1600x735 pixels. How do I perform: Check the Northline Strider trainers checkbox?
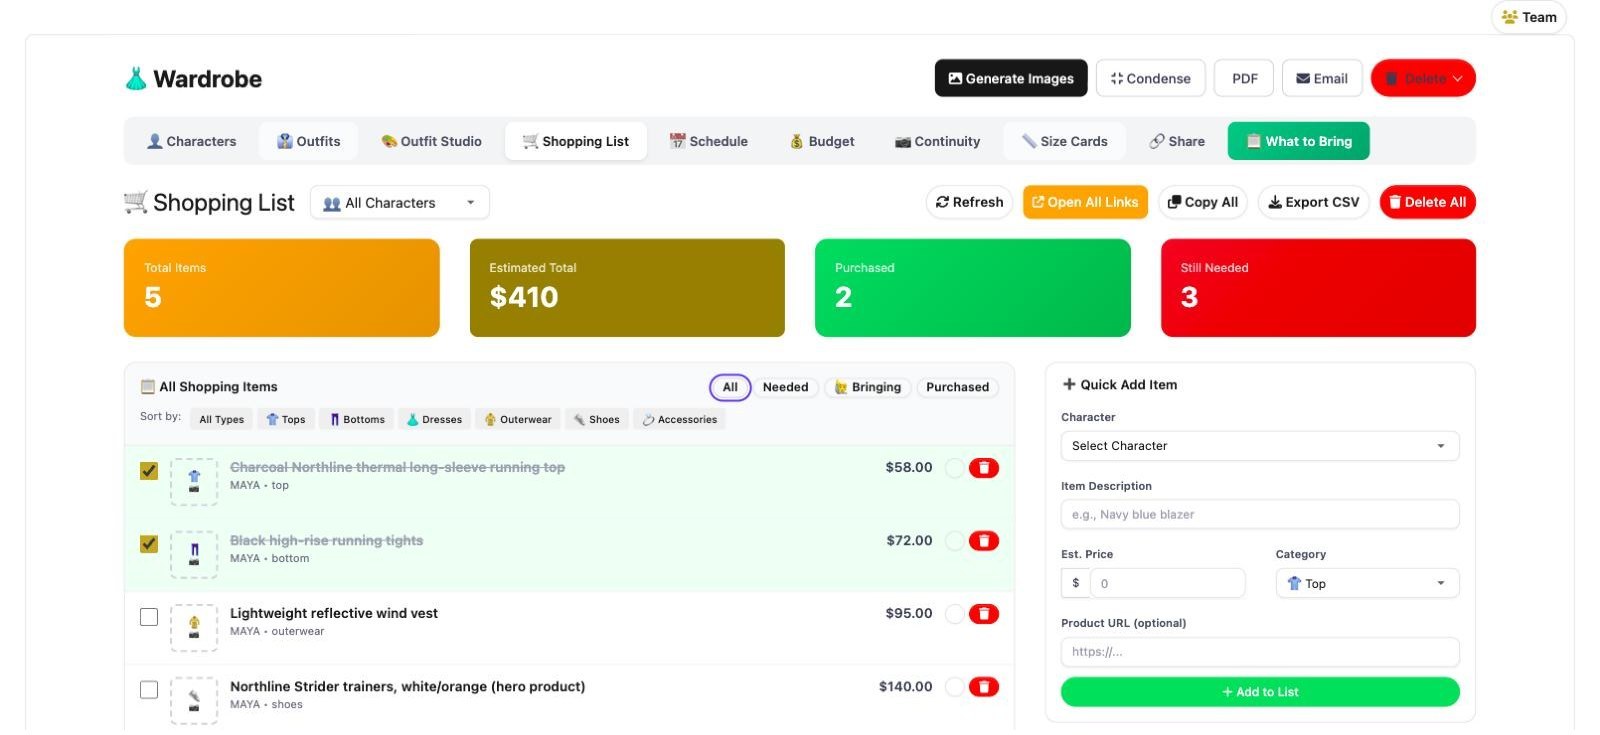pyautogui.click(x=149, y=690)
